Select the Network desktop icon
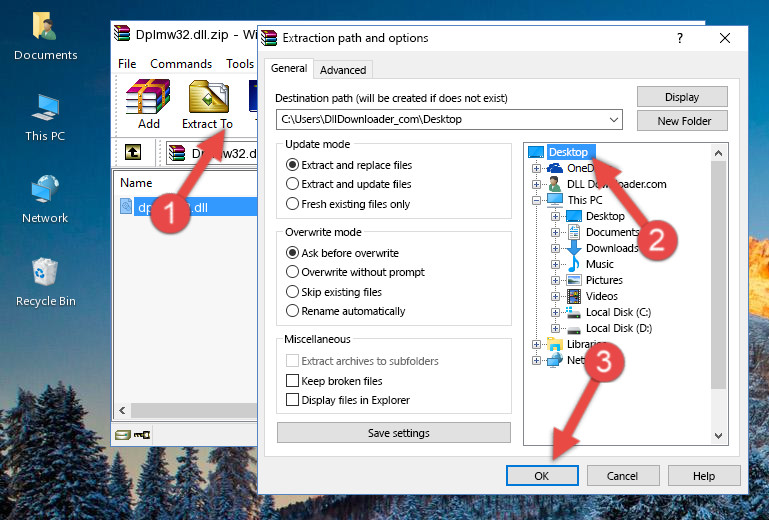The height and width of the screenshot is (520, 769). coord(45,200)
